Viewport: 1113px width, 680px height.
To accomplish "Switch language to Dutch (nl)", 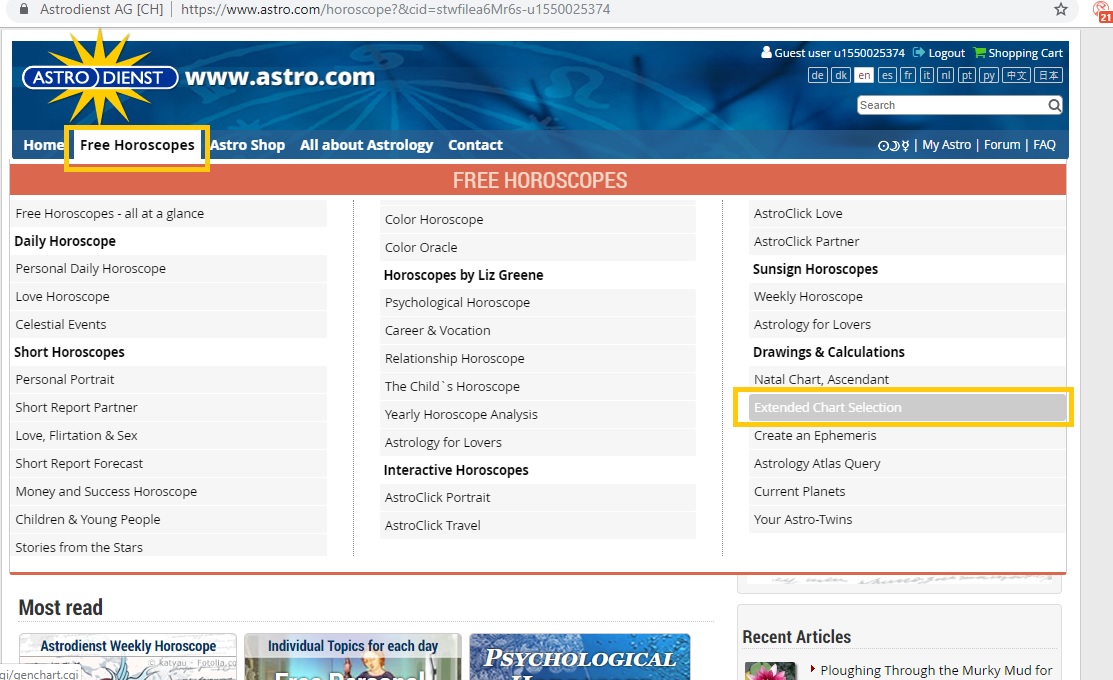I will pos(945,75).
